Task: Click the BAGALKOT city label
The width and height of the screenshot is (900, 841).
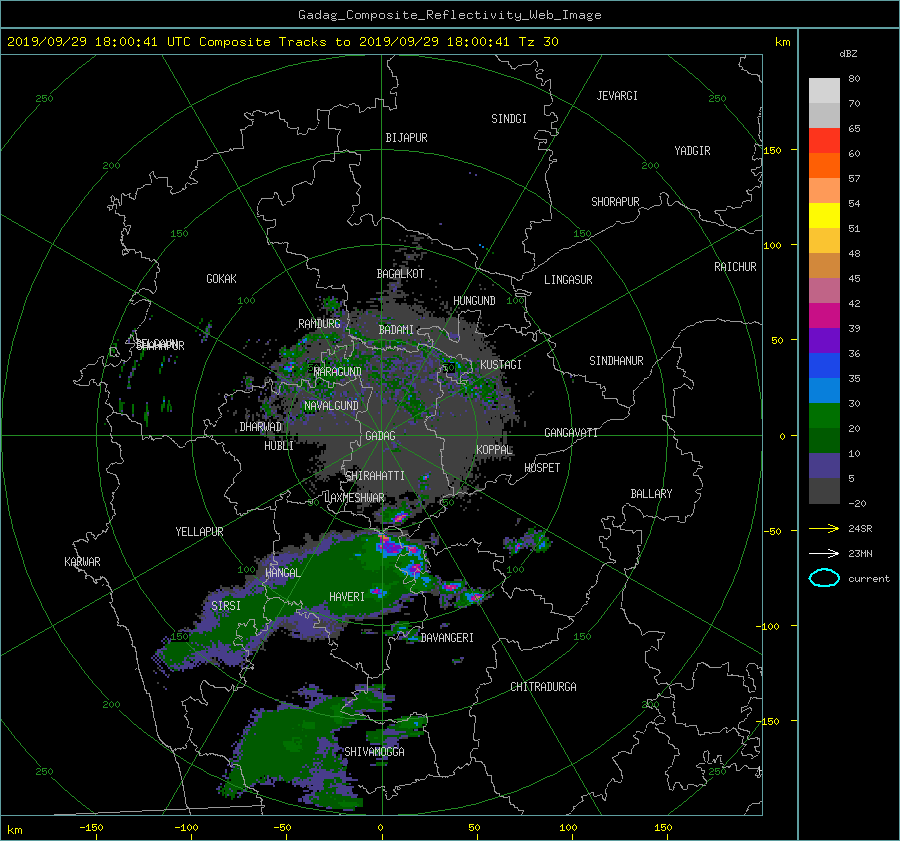Action: point(400,274)
